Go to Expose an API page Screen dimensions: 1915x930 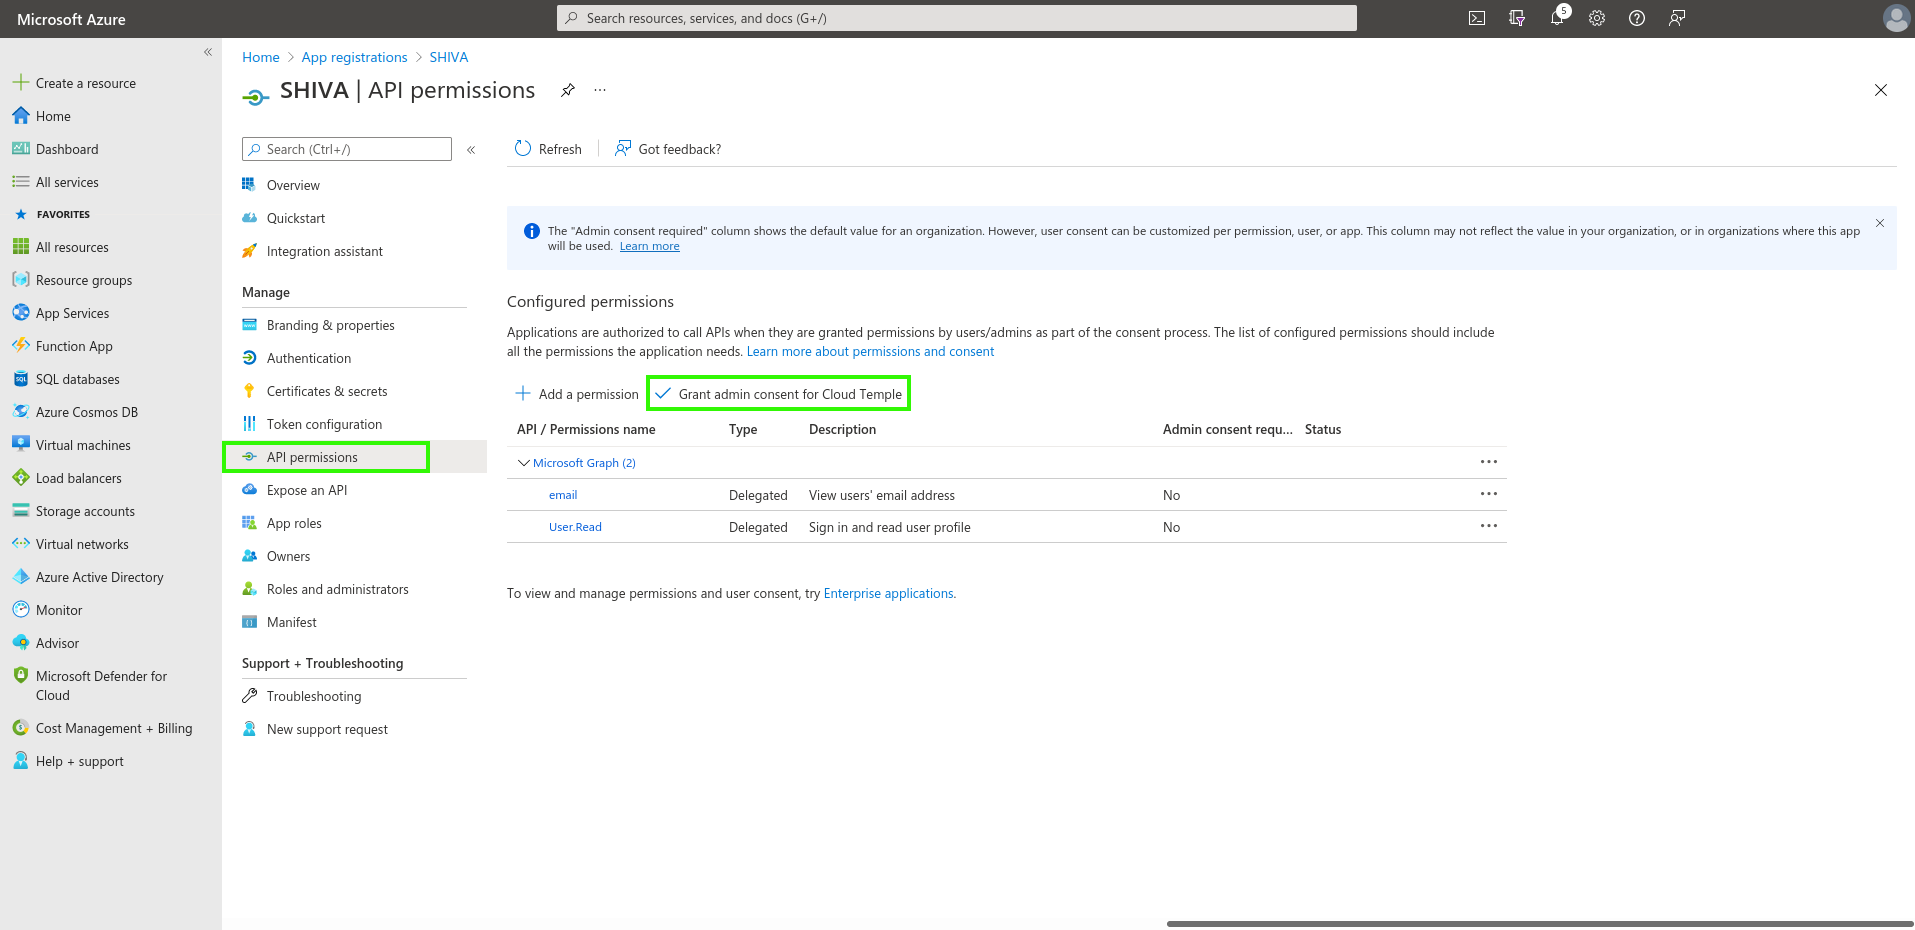tap(307, 490)
